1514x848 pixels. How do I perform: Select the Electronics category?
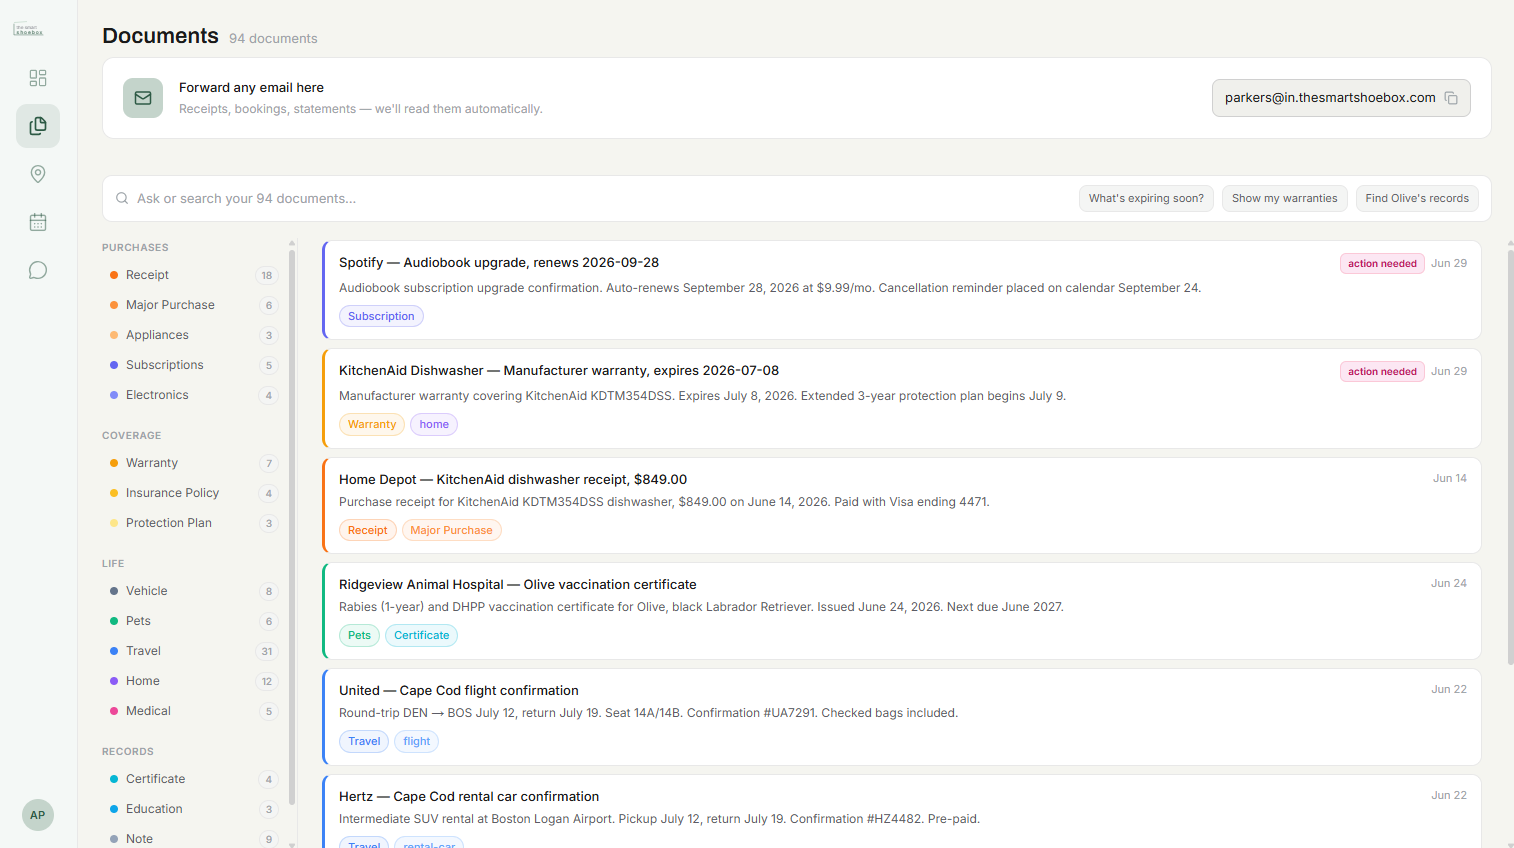(192, 395)
